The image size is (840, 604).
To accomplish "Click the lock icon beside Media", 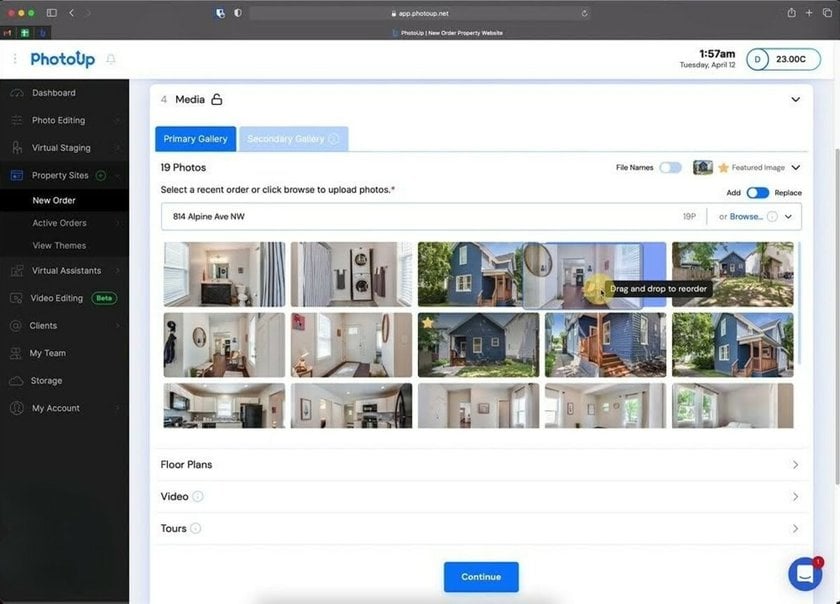I will pyautogui.click(x=216, y=99).
